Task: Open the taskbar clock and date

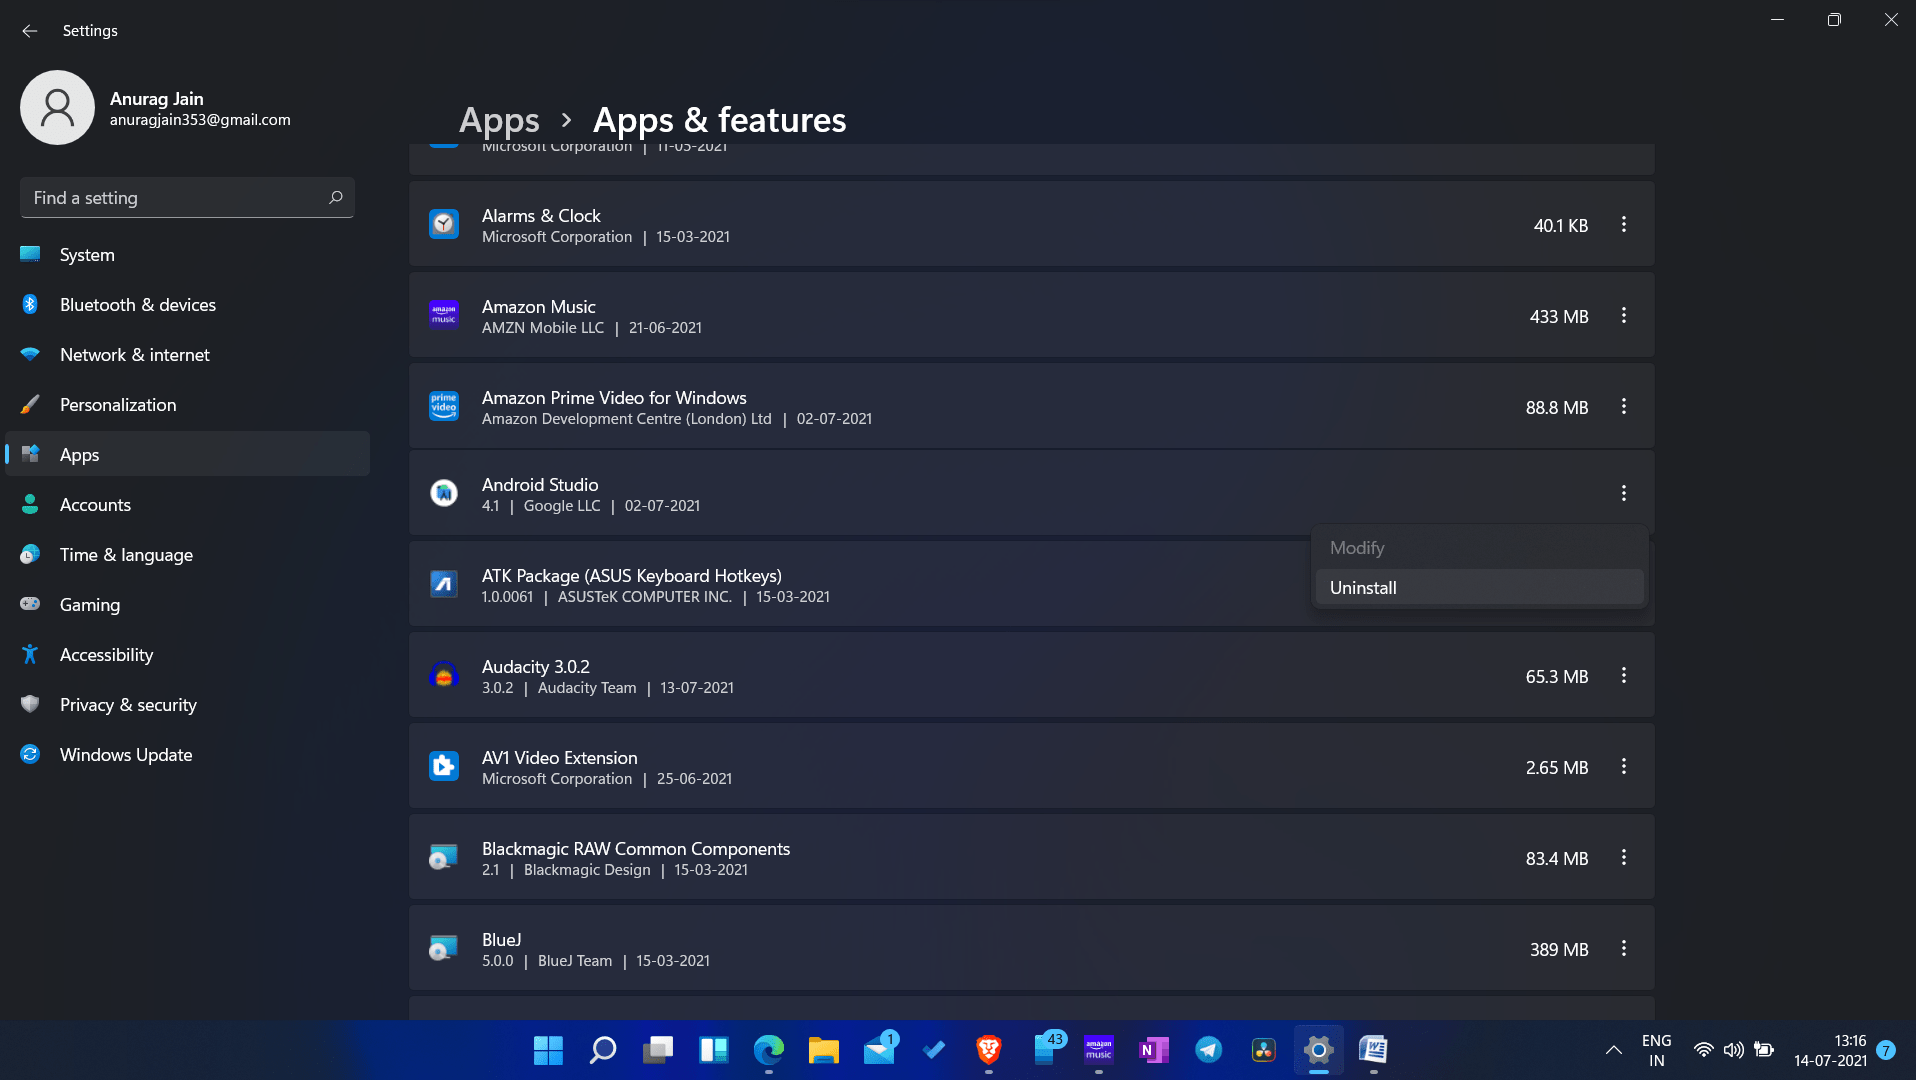Action: (x=1830, y=1050)
